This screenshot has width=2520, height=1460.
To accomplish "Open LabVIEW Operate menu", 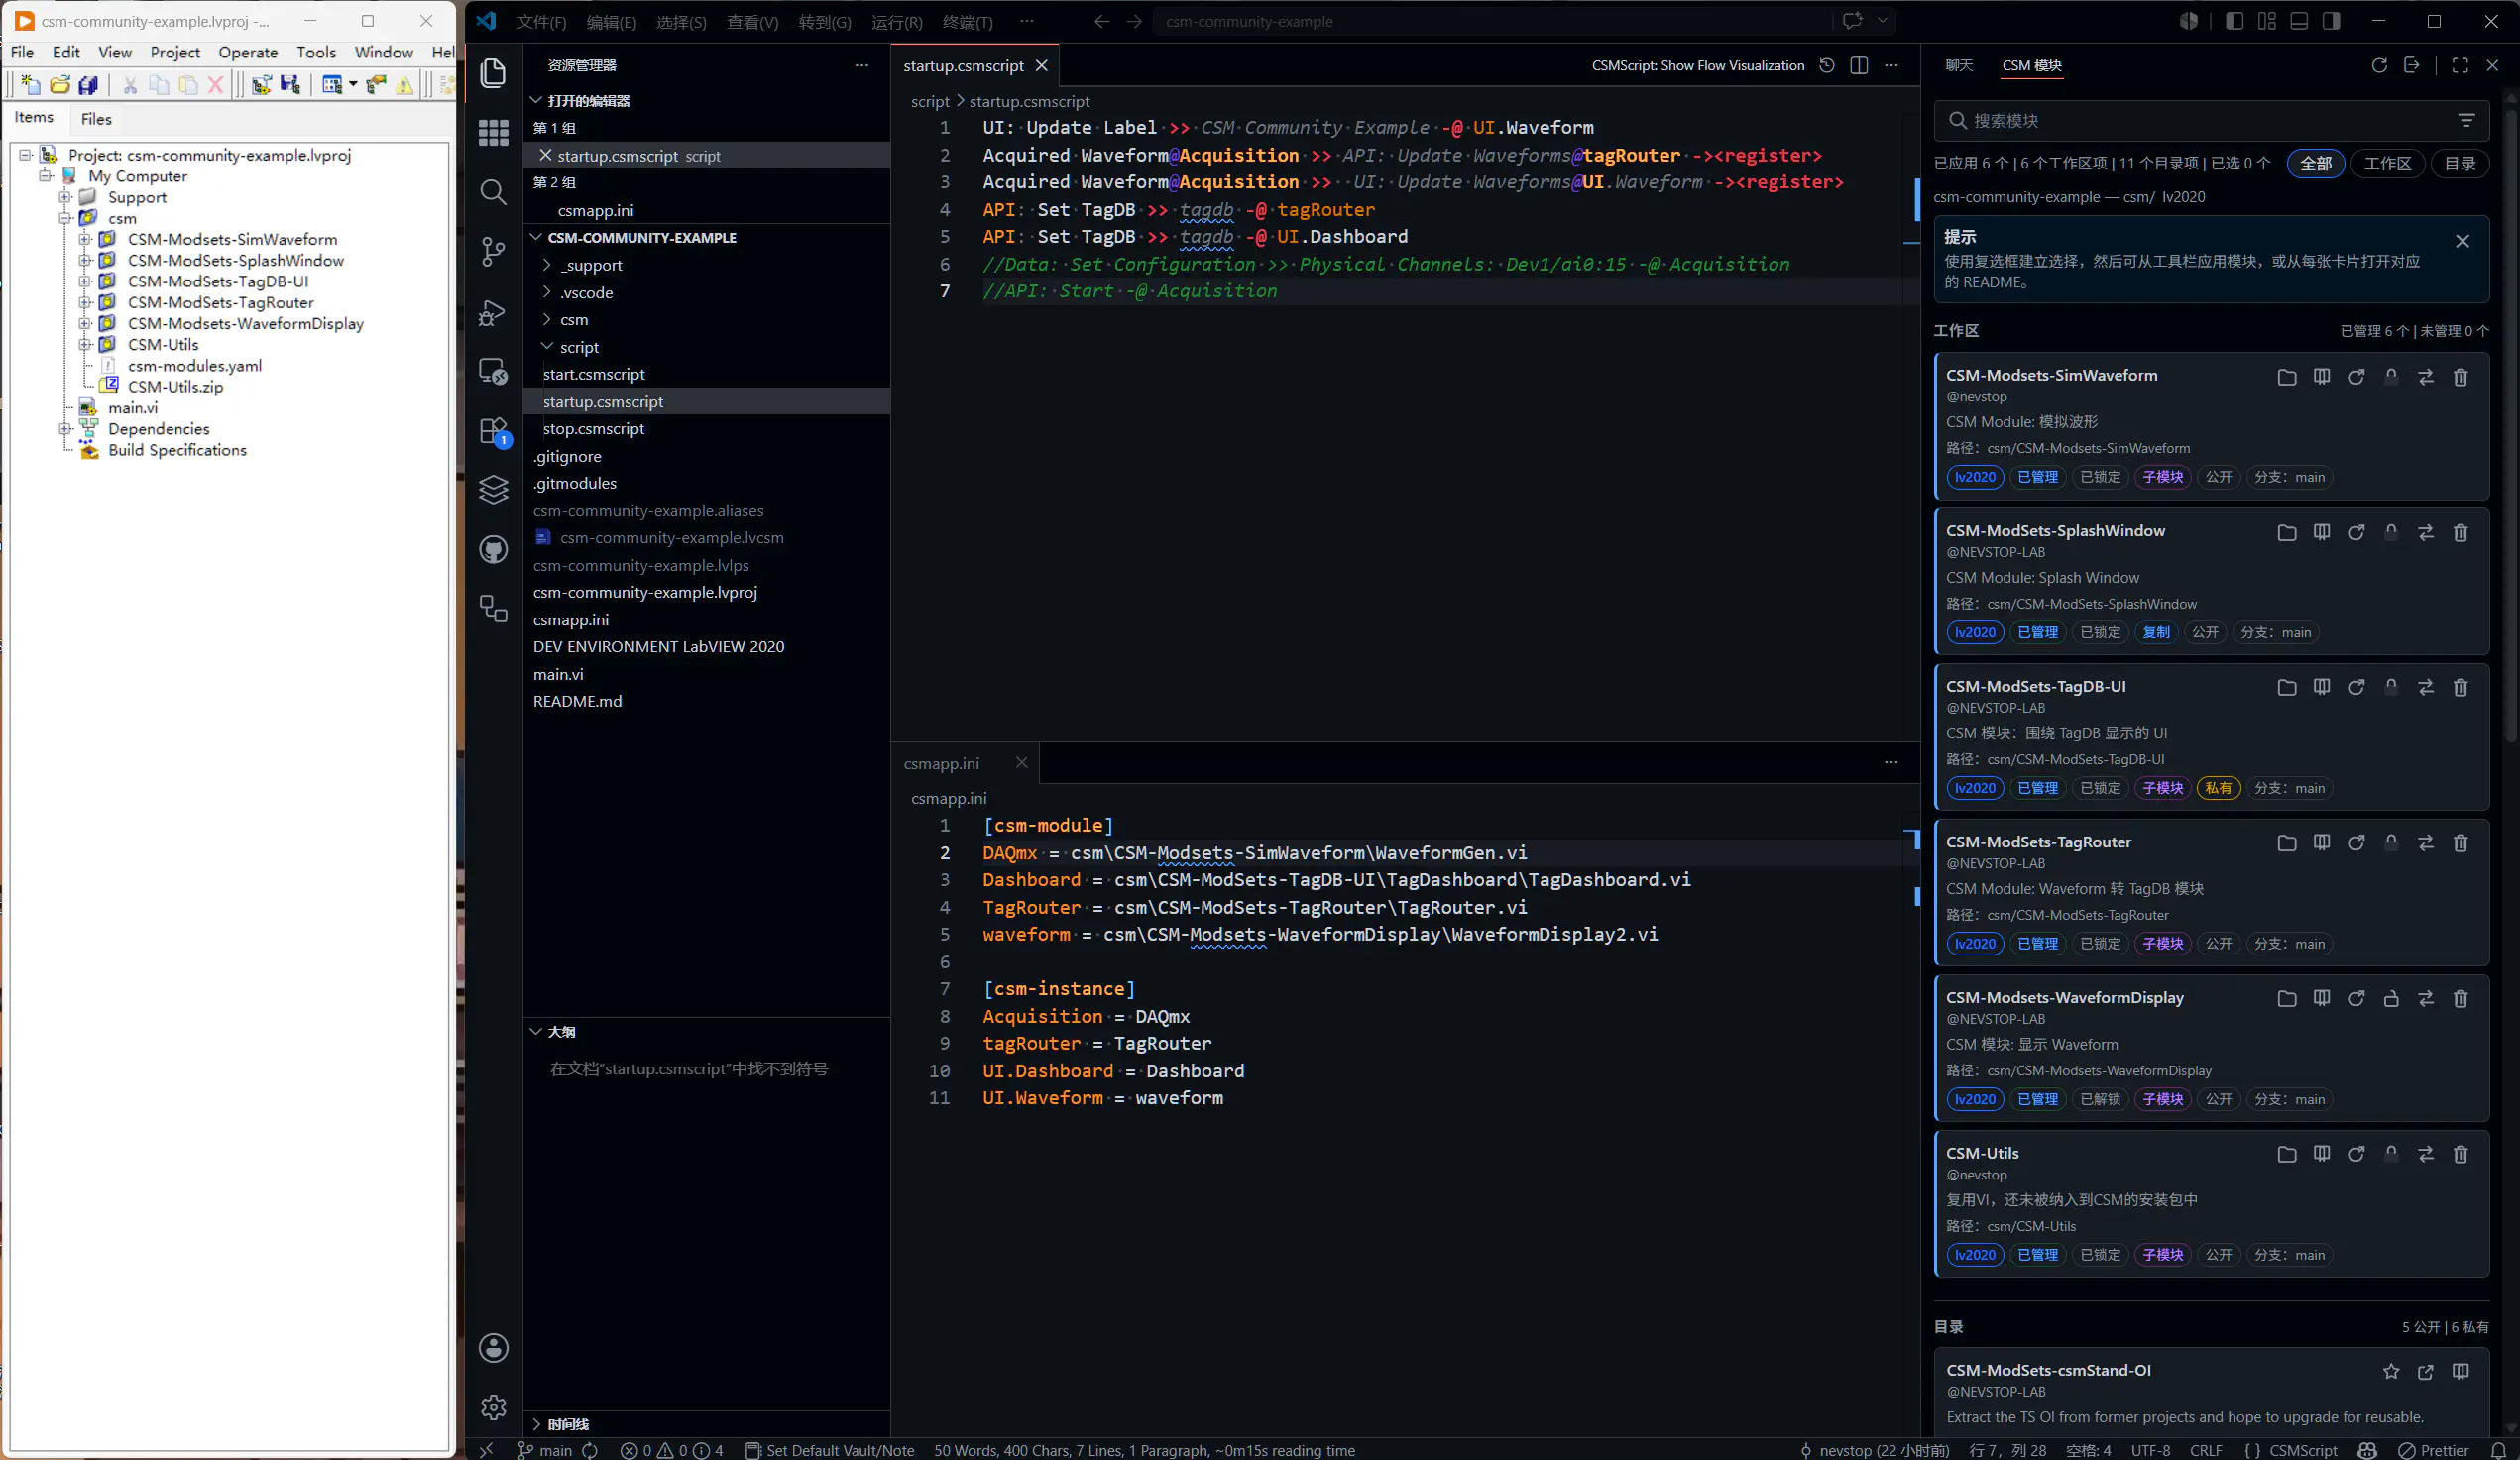I will tap(247, 52).
